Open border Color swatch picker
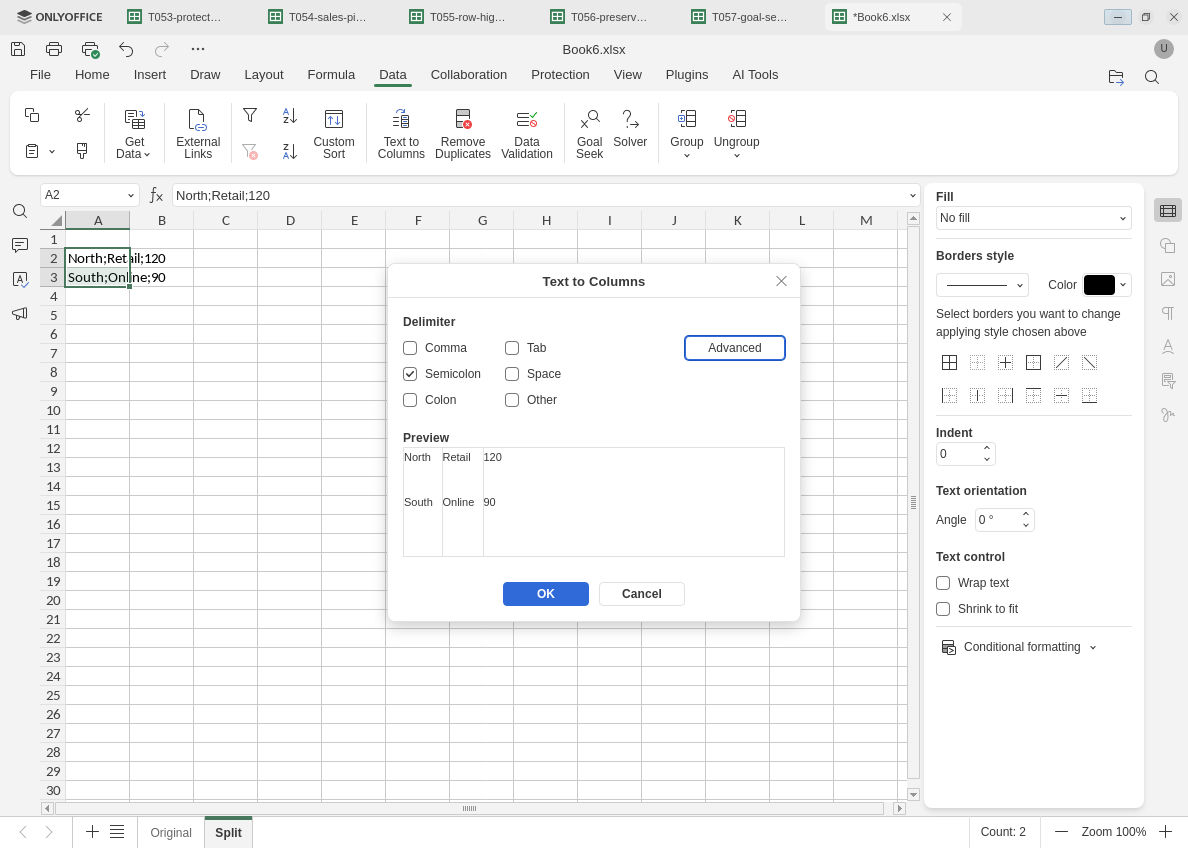This screenshot has width=1188, height=848. pyautogui.click(x=1107, y=285)
